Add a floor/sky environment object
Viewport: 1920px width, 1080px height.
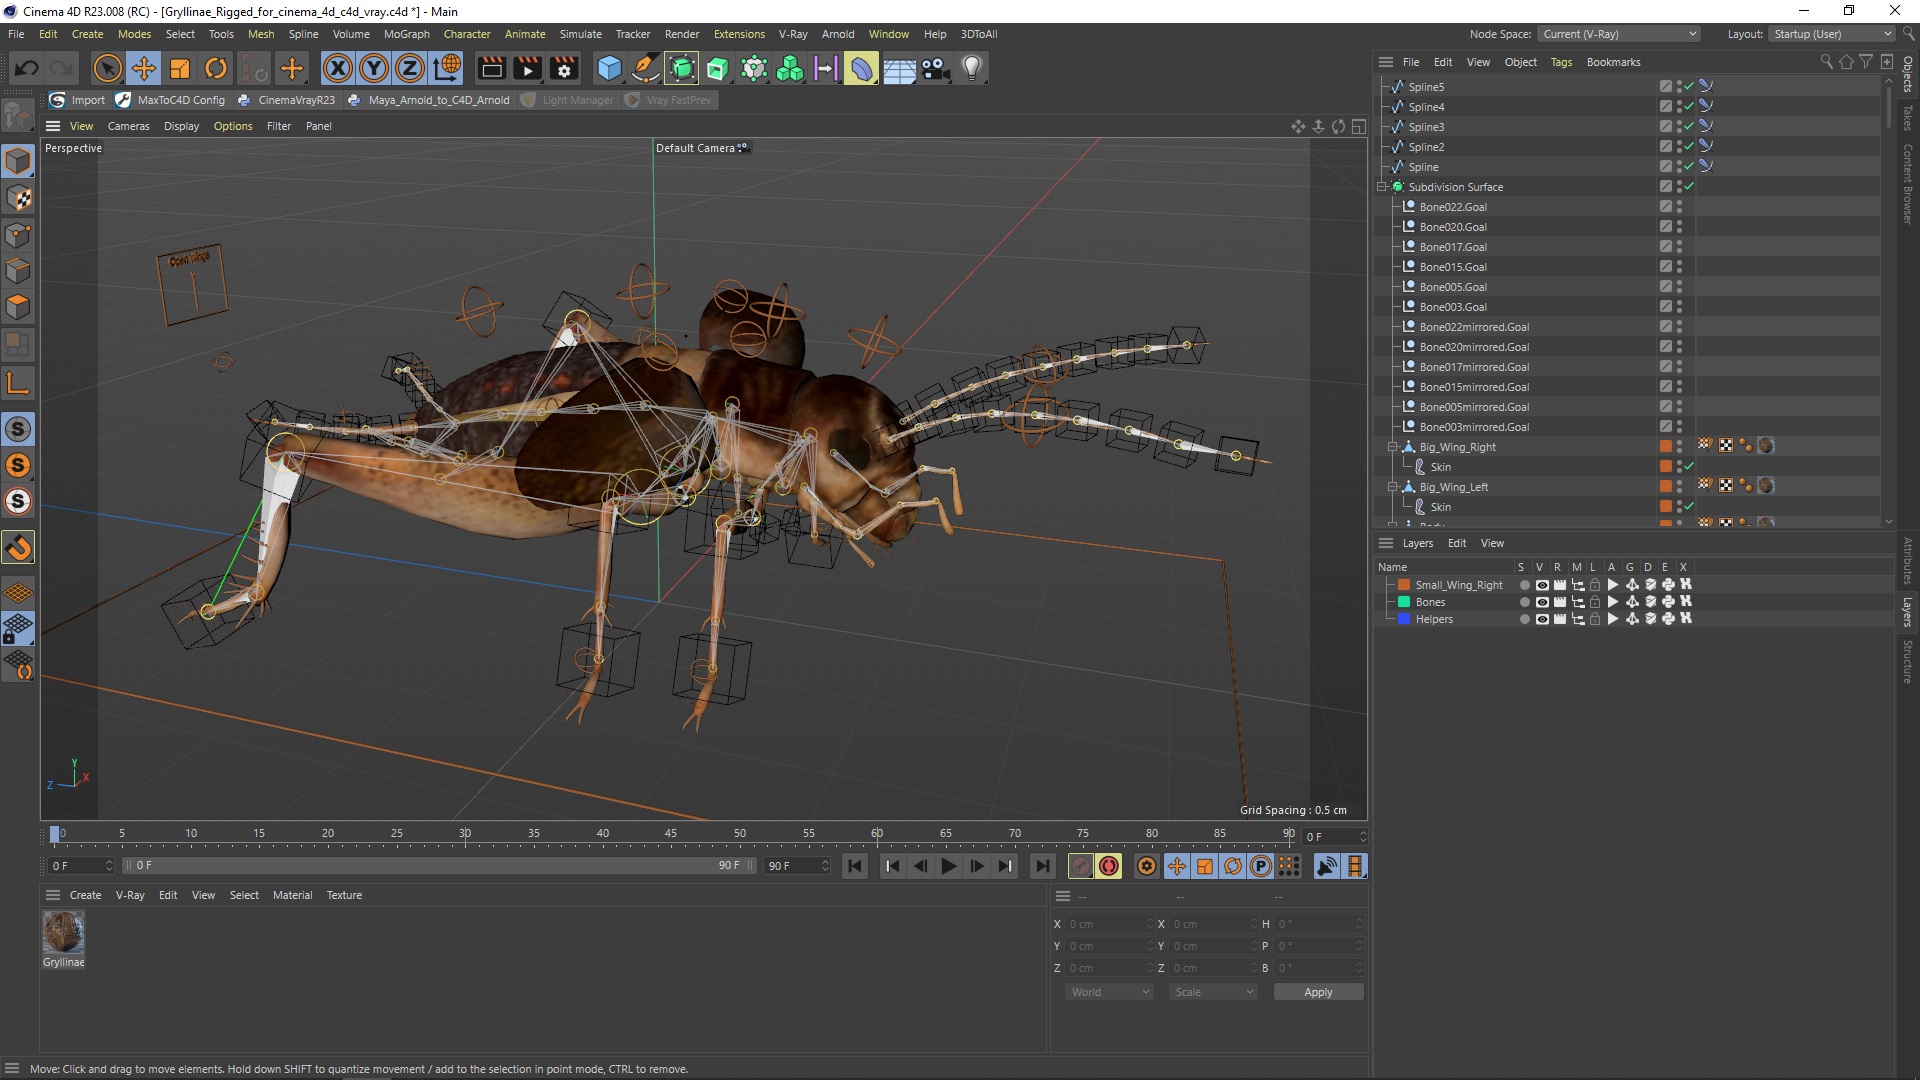click(899, 68)
